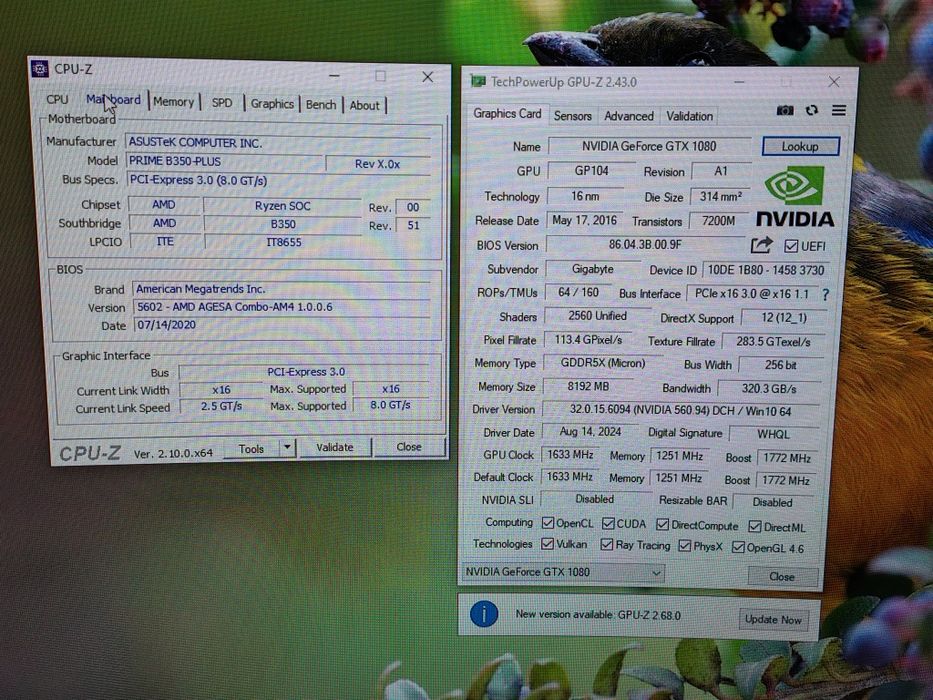Click the Driver Date Aug 14, 2024 value
Image resolution: width=933 pixels, height=700 pixels.
[590, 432]
